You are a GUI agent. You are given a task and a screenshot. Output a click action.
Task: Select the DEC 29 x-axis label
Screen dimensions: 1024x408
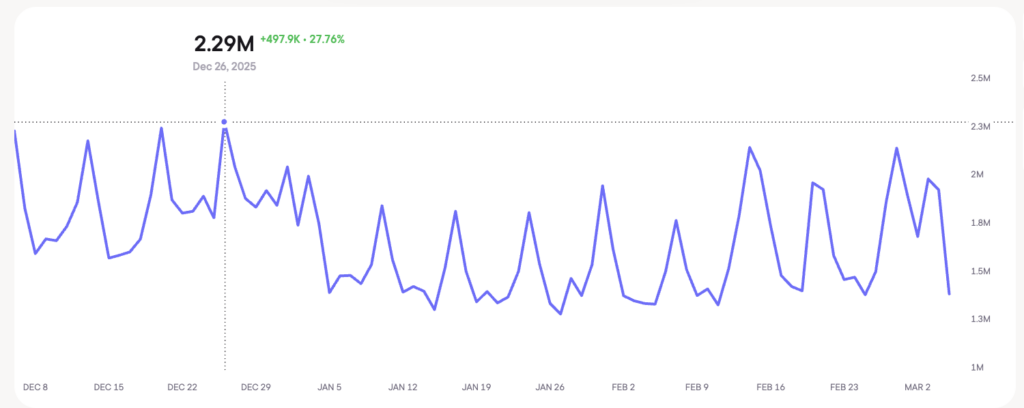[256, 387]
